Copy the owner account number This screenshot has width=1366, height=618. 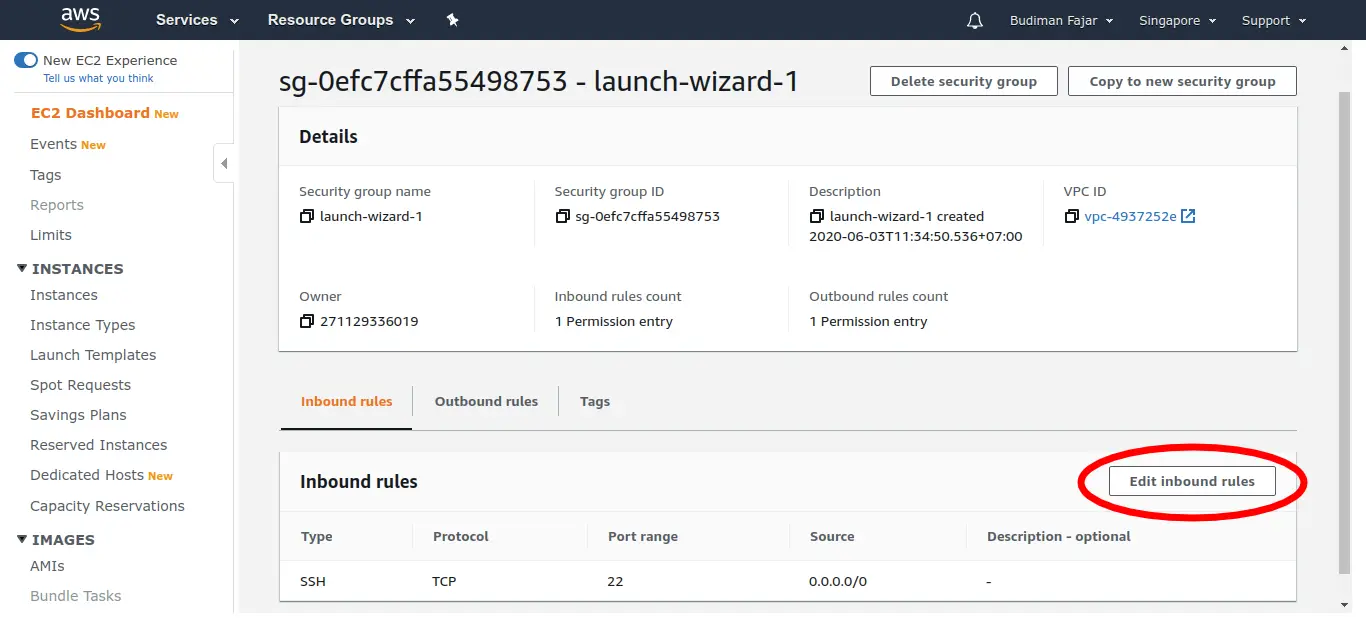307,321
